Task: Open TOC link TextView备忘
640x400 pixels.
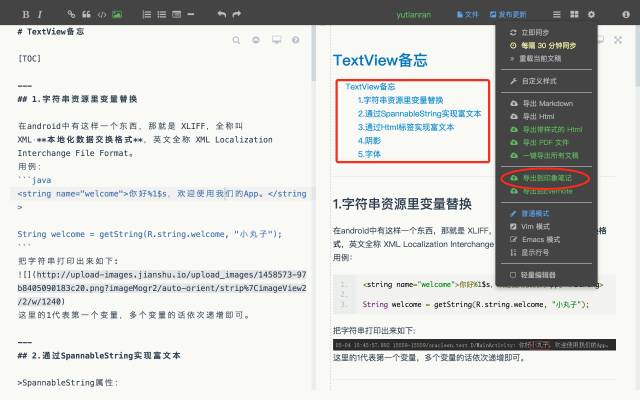Action: tap(370, 87)
